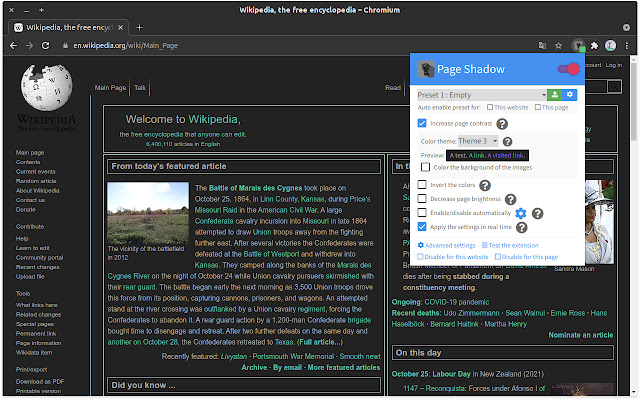The height and width of the screenshot is (400, 640).
Task: Click Nominate an article link
Action: pyautogui.click(x=580, y=335)
